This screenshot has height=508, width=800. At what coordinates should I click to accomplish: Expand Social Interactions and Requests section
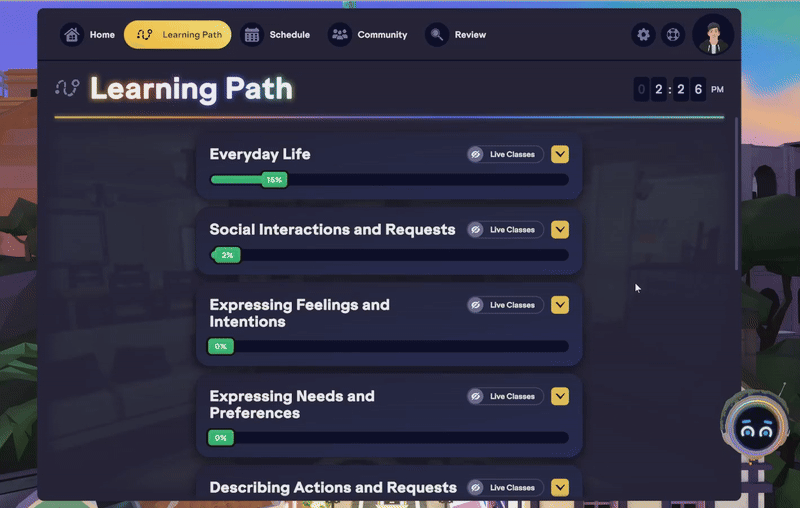pyautogui.click(x=560, y=230)
